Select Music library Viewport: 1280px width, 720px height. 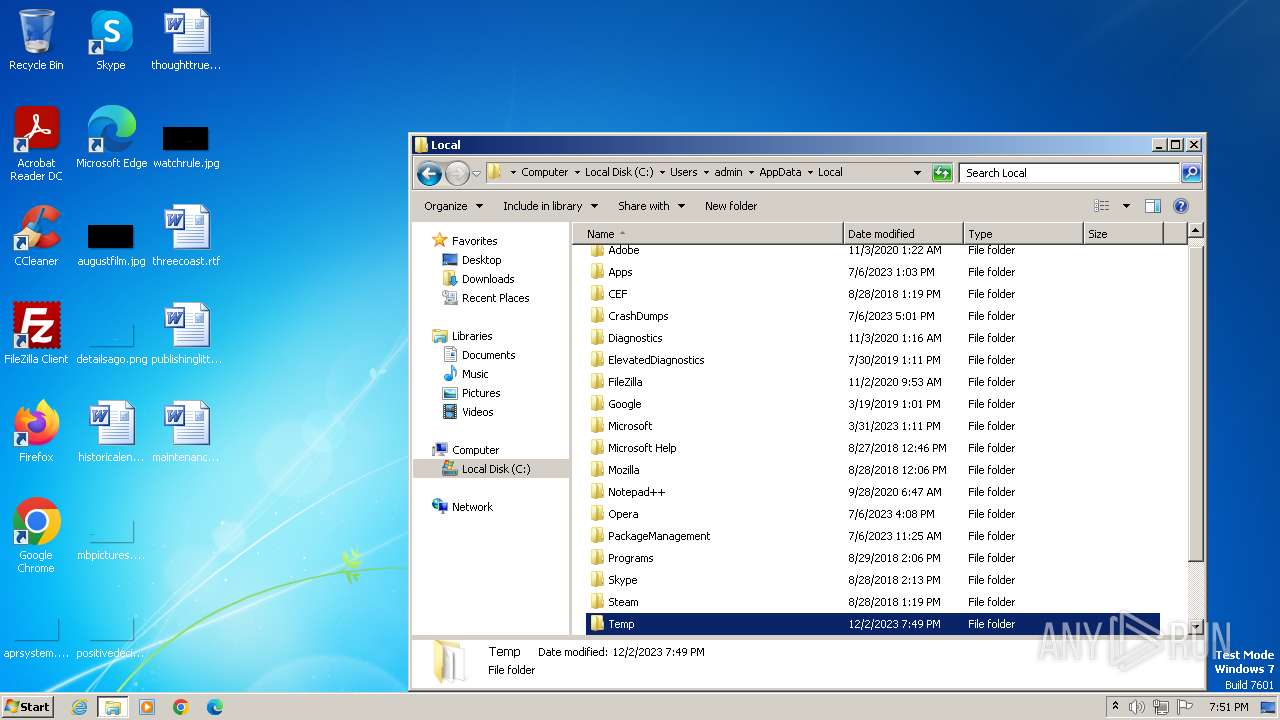(475, 374)
